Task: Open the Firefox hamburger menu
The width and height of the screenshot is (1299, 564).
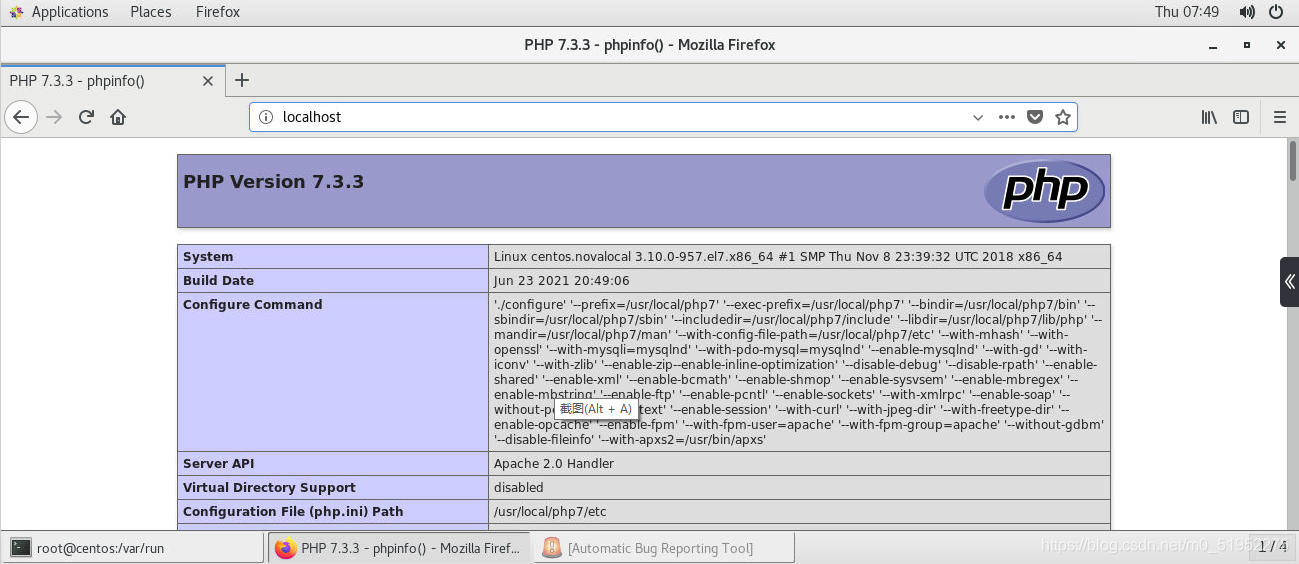Action: 1280,117
